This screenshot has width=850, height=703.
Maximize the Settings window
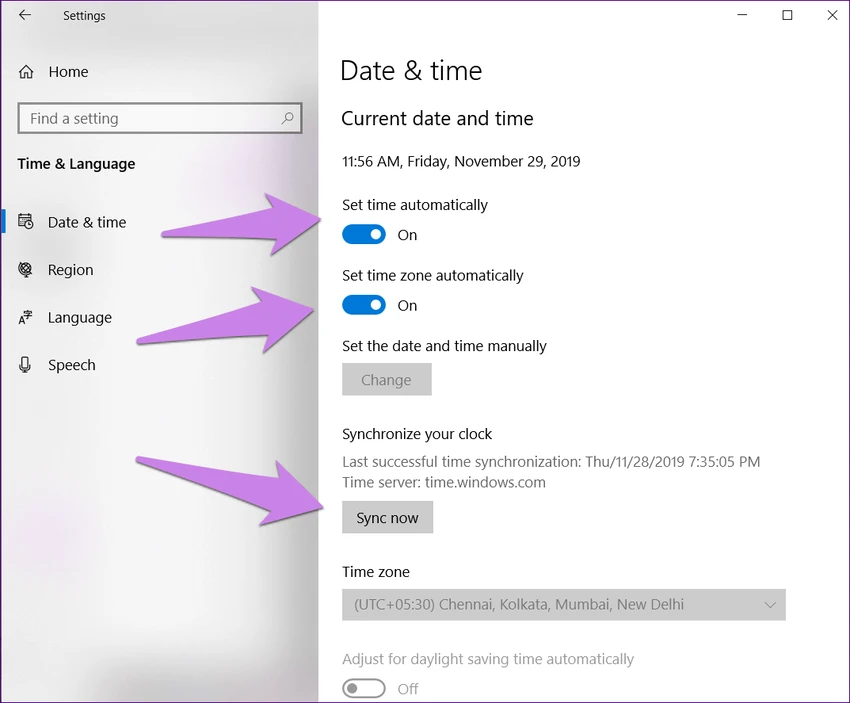pyautogui.click(x=787, y=15)
